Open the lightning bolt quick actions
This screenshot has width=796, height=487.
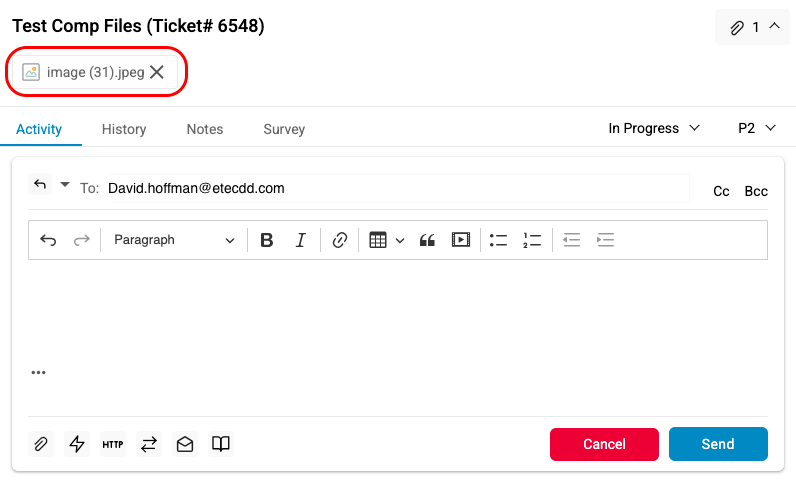click(76, 444)
